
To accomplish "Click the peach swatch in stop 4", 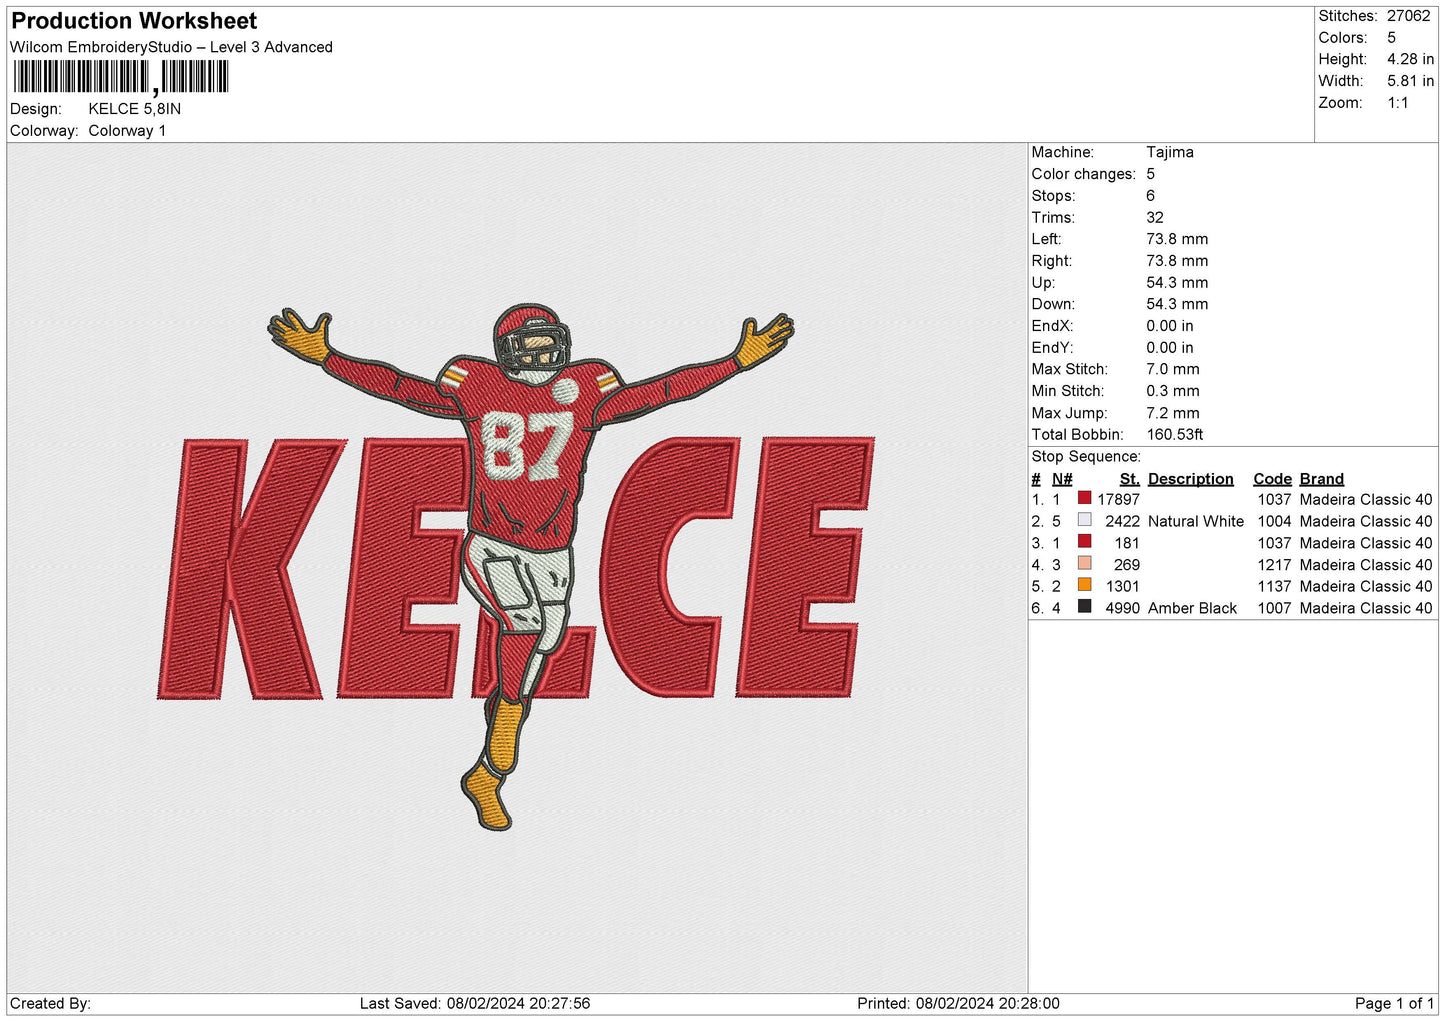I will pyautogui.click(x=1084, y=563).
